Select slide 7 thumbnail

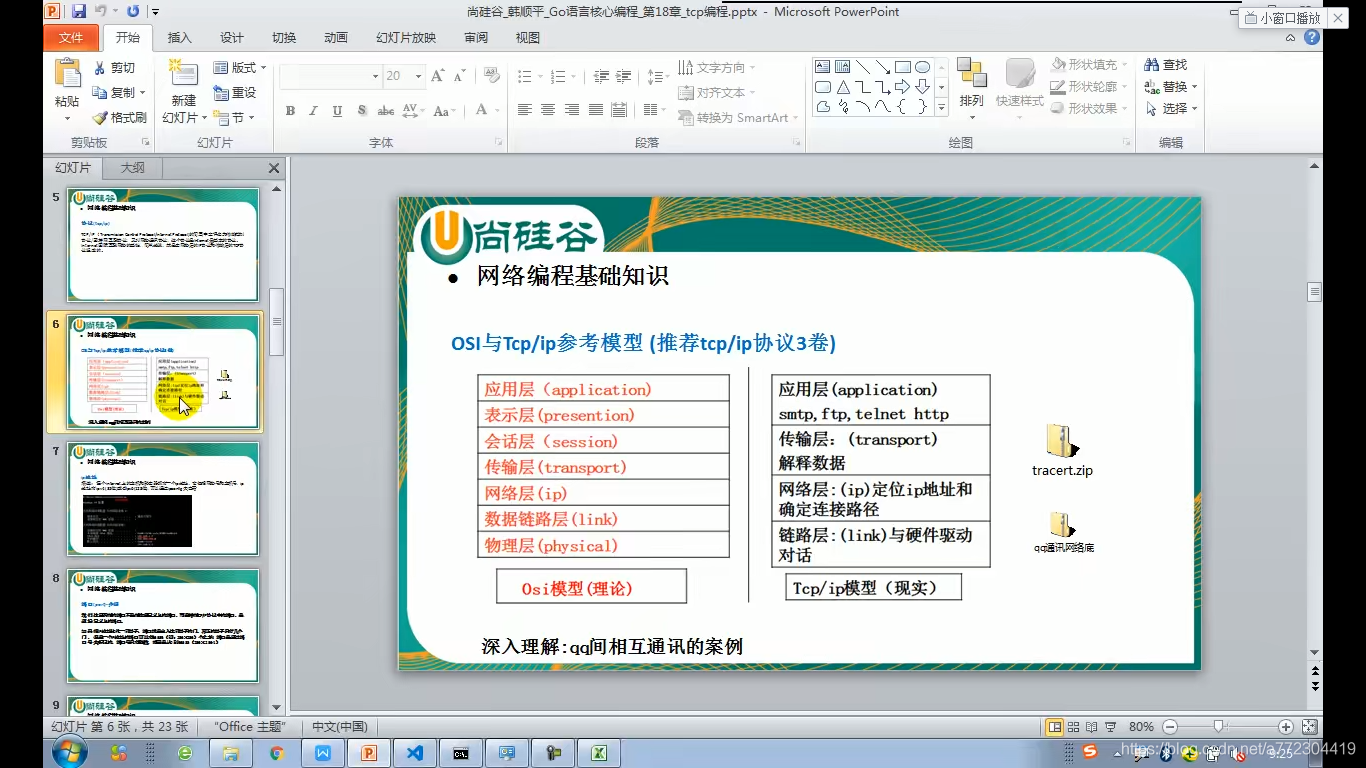(x=163, y=499)
